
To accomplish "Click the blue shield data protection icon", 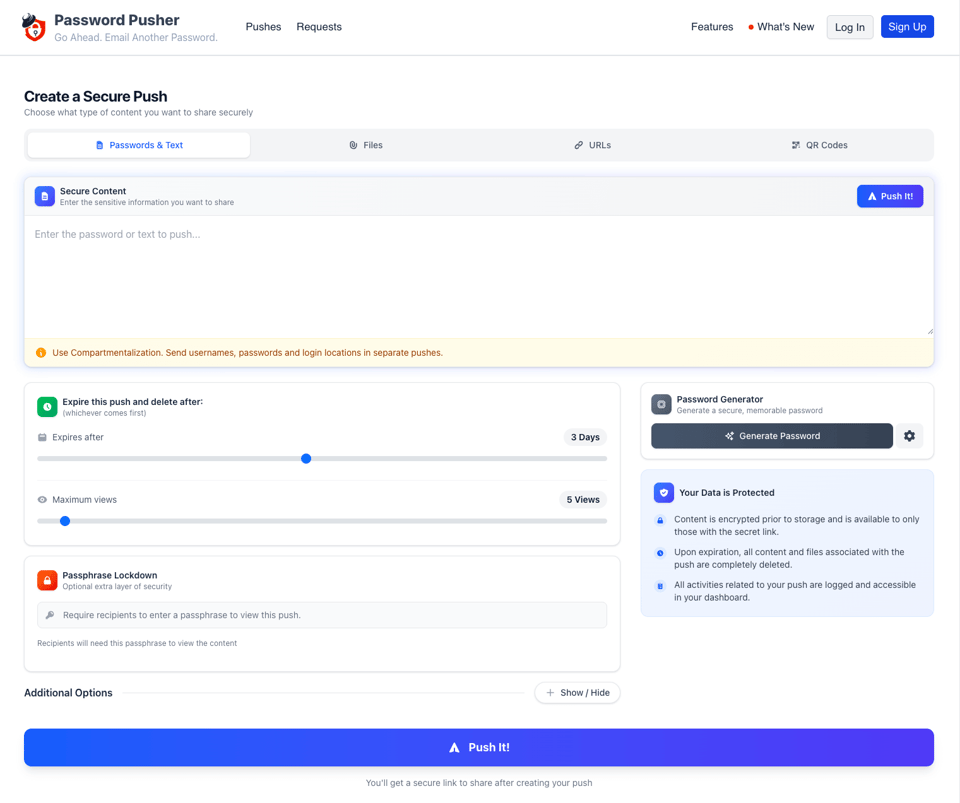I will pyautogui.click(x=663, y=493).
